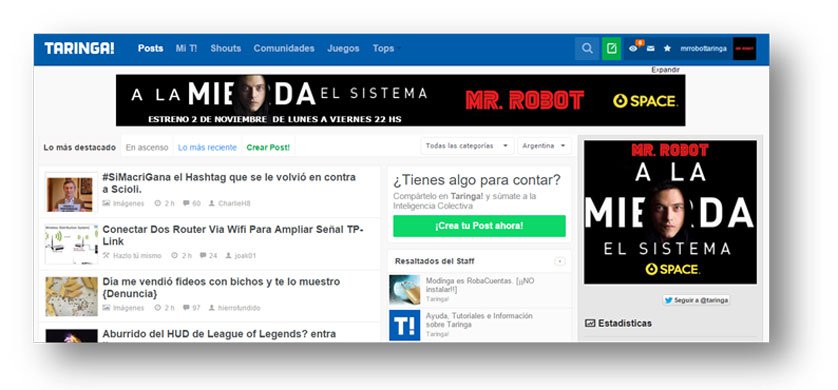Click the hierrofundido author name
The height and width of the screenshot is (390, 838).
239,308
